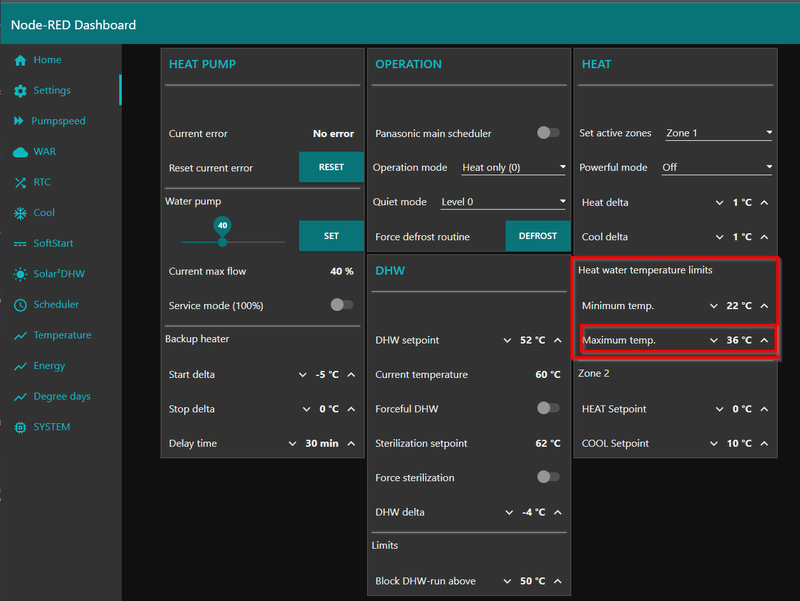Click the Solar²DHW sun icon
The width and height of the screenshot is (800, 601).
(x=20, y=274)
